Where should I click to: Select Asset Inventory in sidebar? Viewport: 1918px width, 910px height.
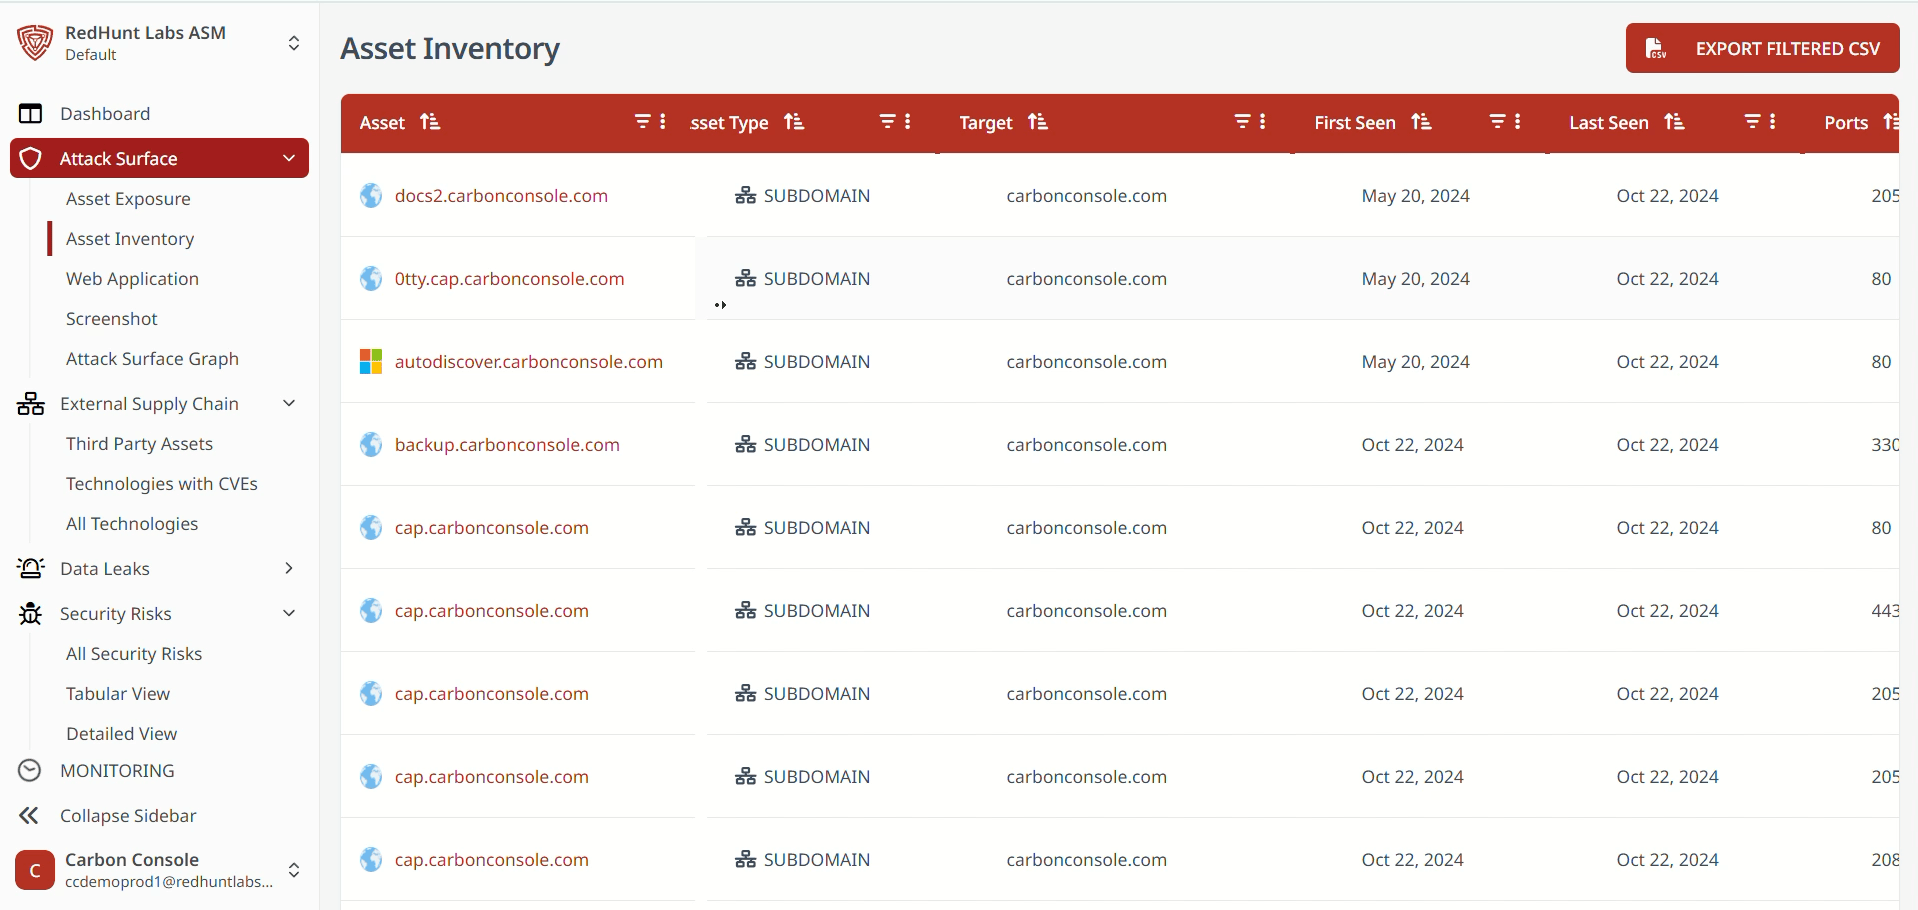(130, 239)
